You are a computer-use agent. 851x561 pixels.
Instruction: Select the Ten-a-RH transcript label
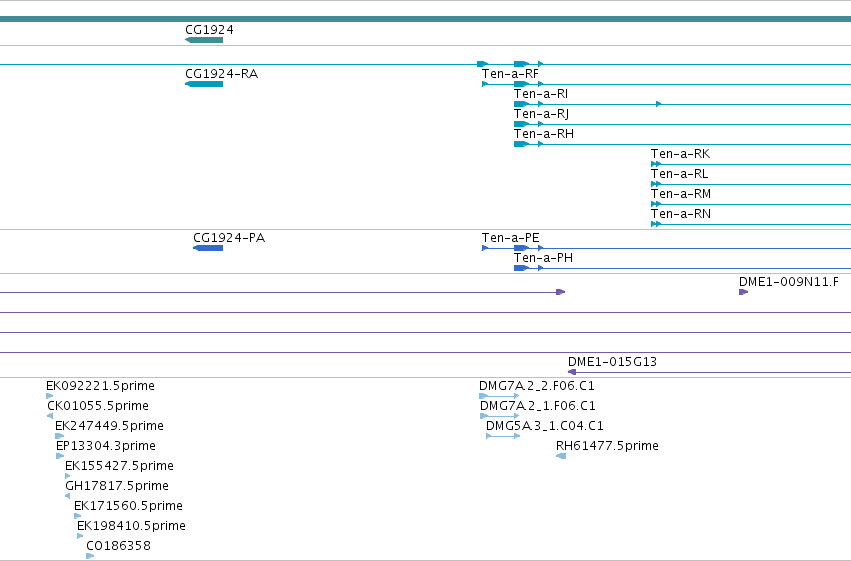(x=544, y=134)
